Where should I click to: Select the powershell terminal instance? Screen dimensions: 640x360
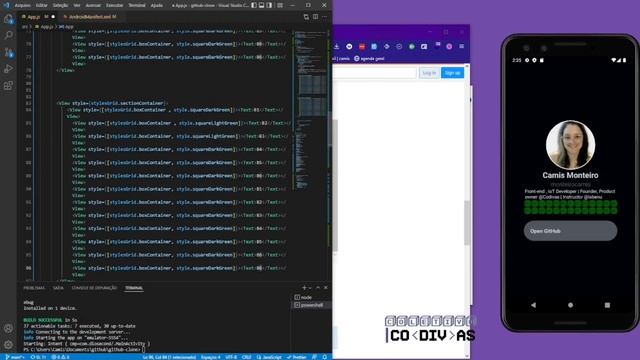(x=311, y=305)
